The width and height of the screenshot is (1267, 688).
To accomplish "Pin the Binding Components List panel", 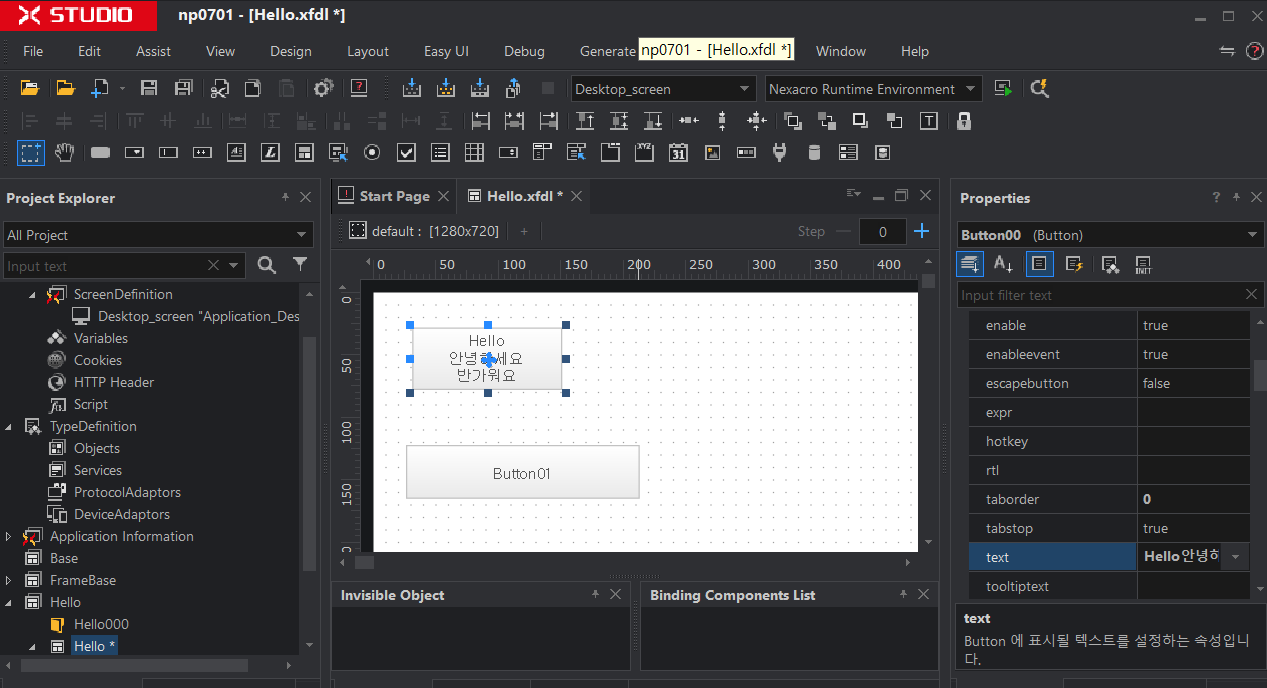I will (904, 594).
